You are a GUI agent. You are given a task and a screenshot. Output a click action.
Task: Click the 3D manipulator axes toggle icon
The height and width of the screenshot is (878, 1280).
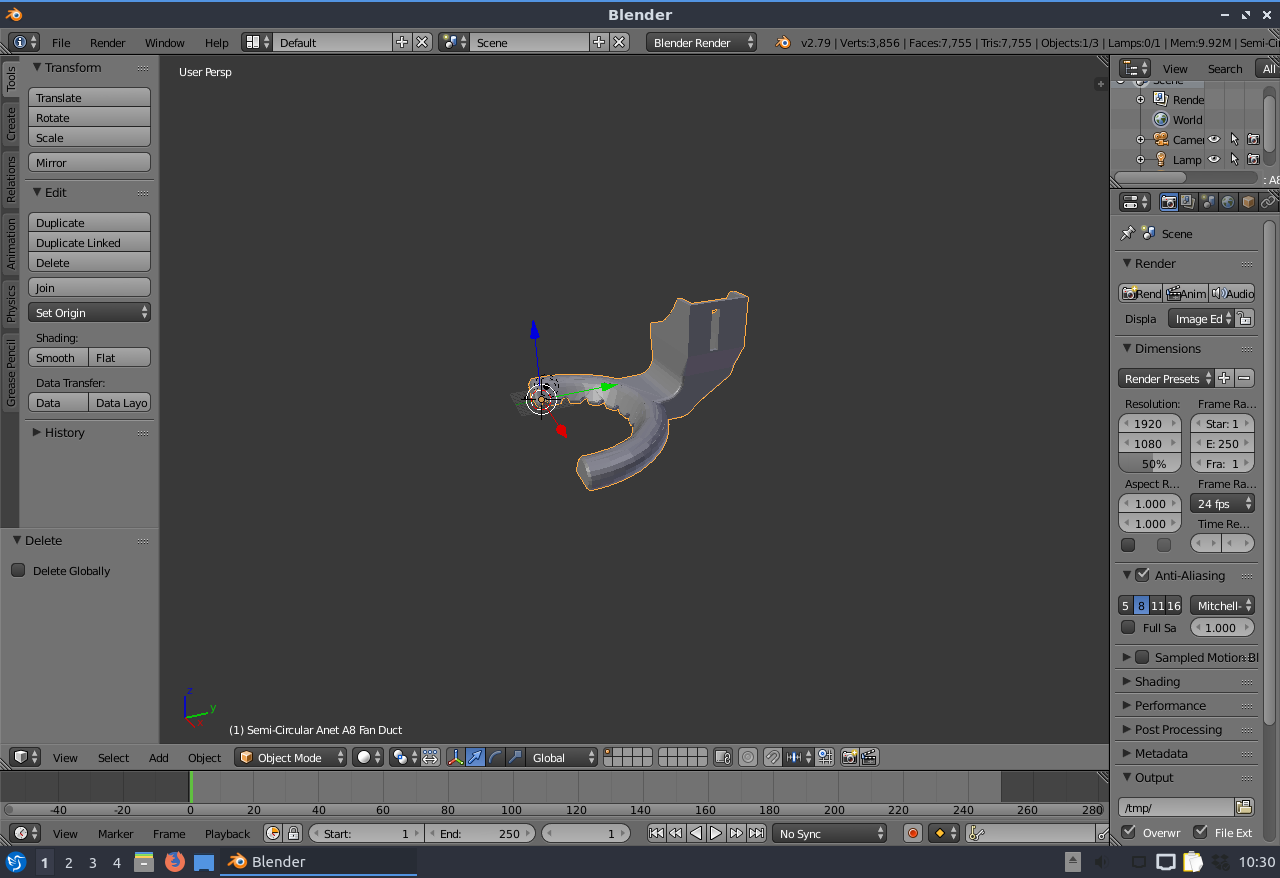click(x=455, y=757)
